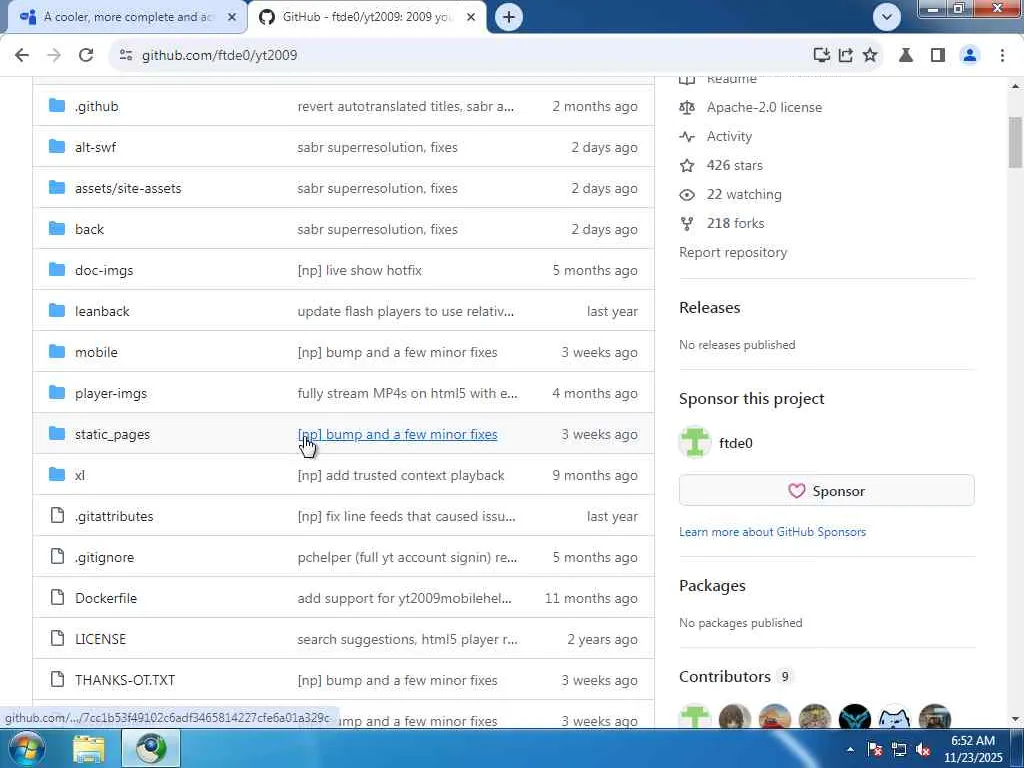Click the file icon beside Dockerfile
Screen dimensions: 1024x768
pos(57,598)
